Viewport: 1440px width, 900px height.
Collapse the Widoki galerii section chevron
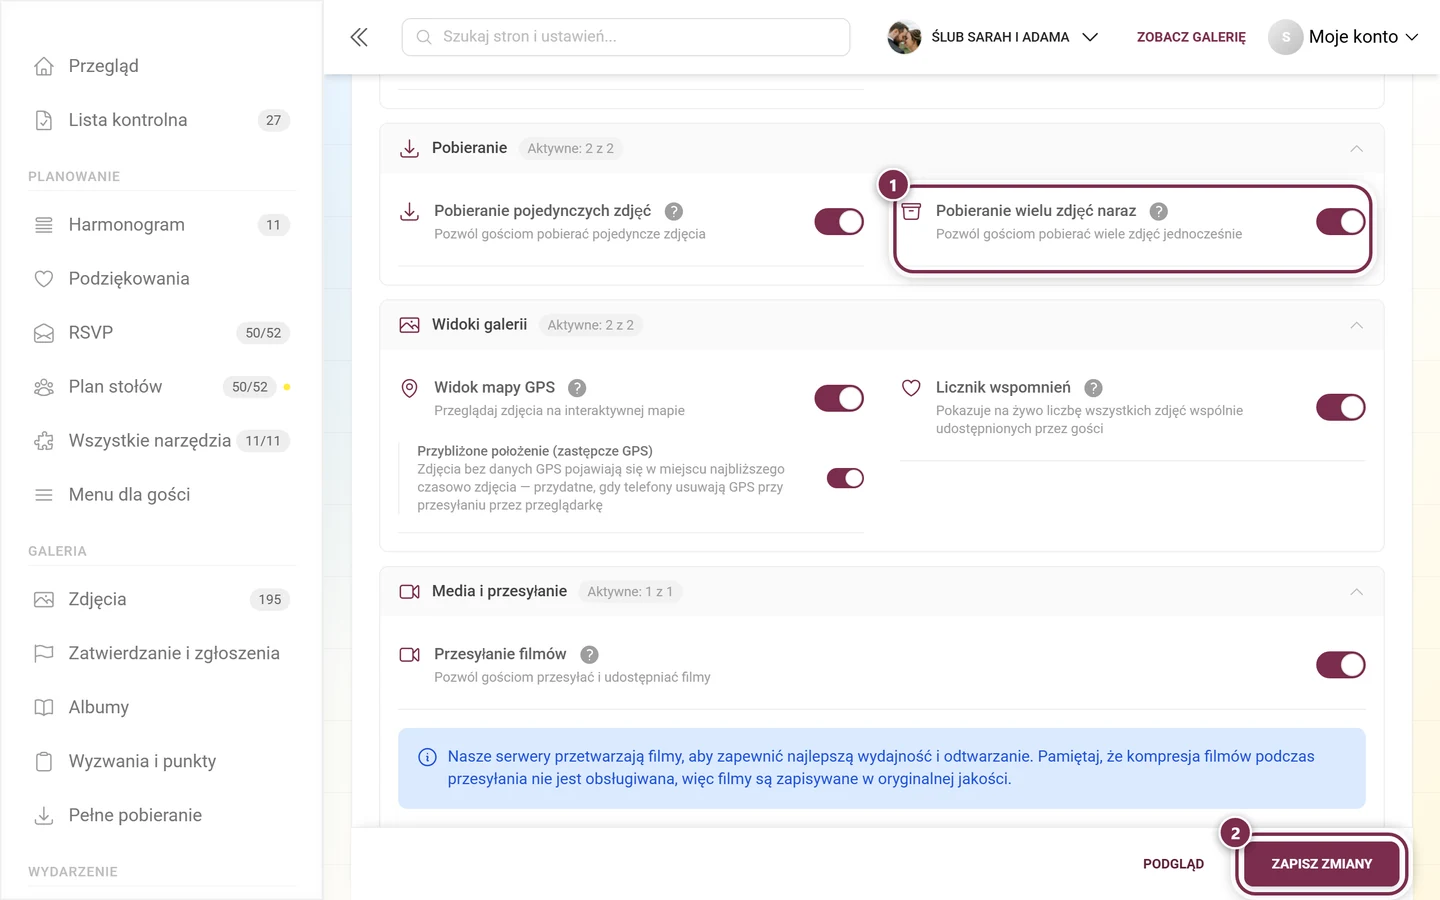tap(1357, 325)
